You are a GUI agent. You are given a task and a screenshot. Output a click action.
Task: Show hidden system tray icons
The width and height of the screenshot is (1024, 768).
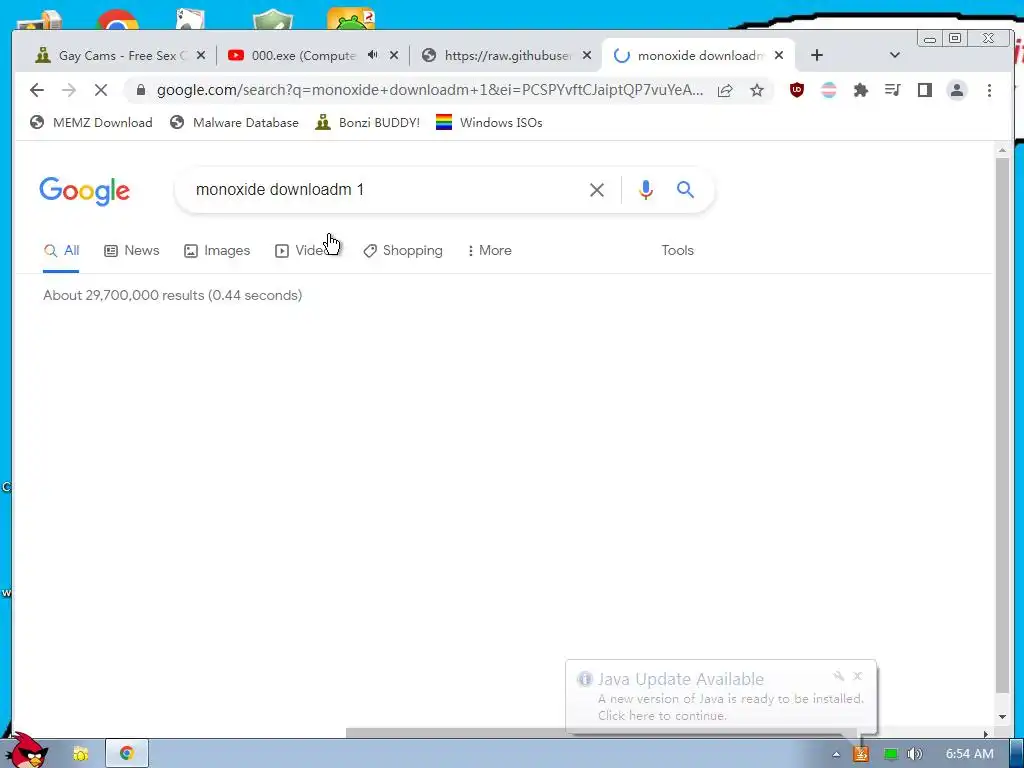click(x=836, y=754)
